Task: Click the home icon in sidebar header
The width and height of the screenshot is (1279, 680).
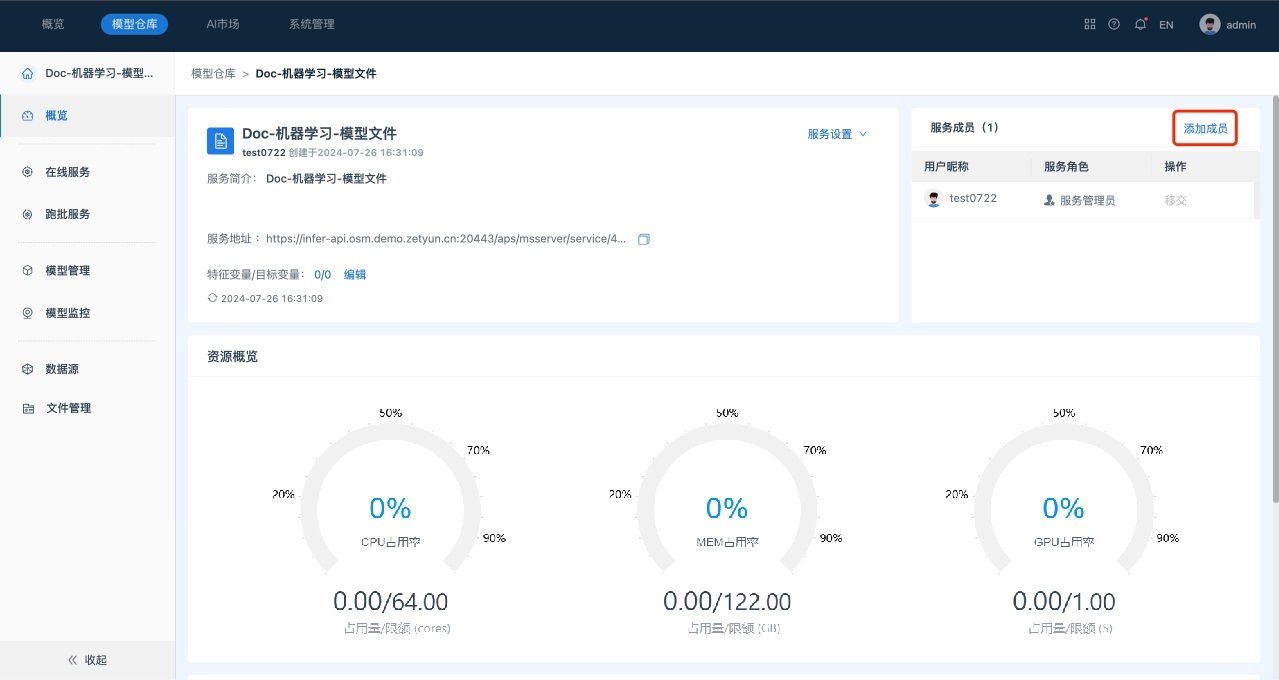Action: (27, 74)
